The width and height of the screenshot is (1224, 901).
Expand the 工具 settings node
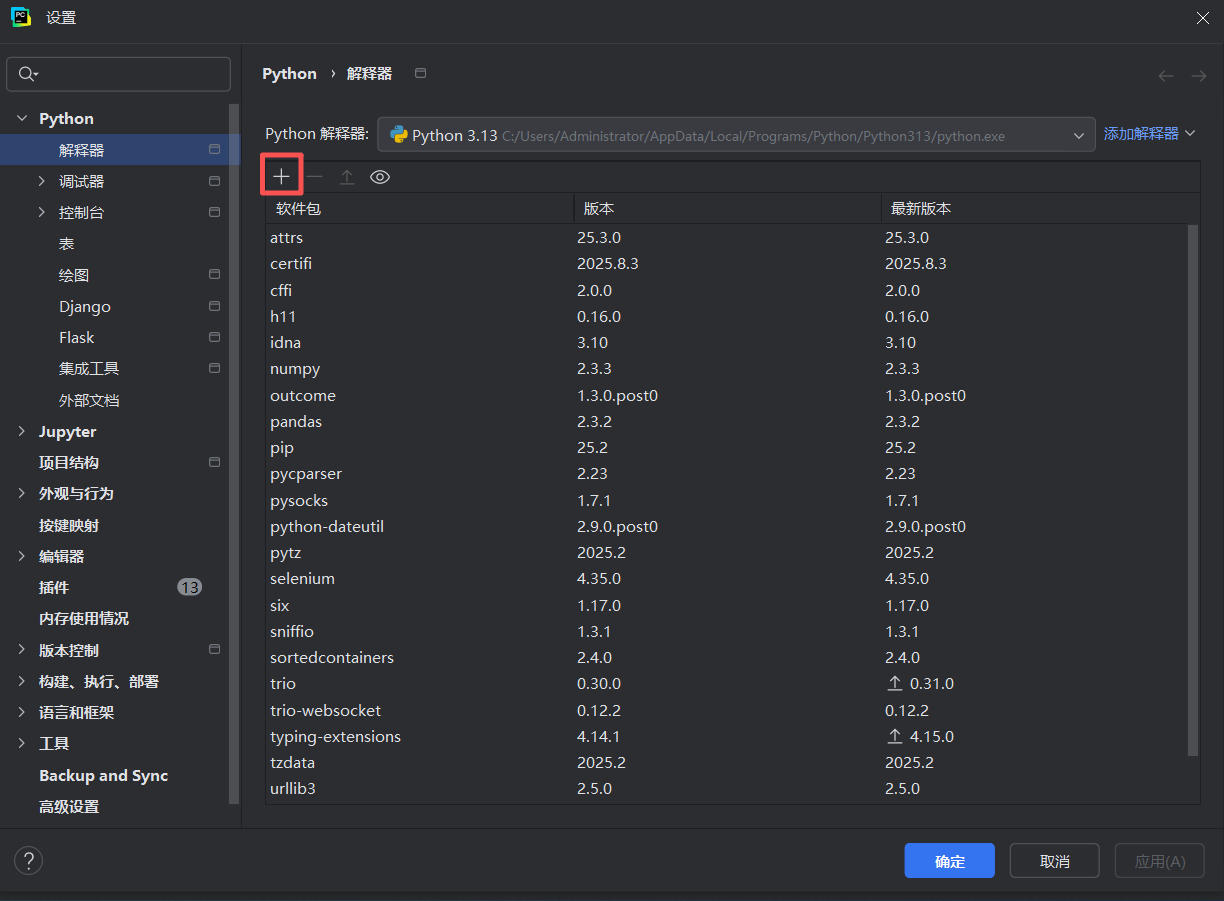point(22,744)
